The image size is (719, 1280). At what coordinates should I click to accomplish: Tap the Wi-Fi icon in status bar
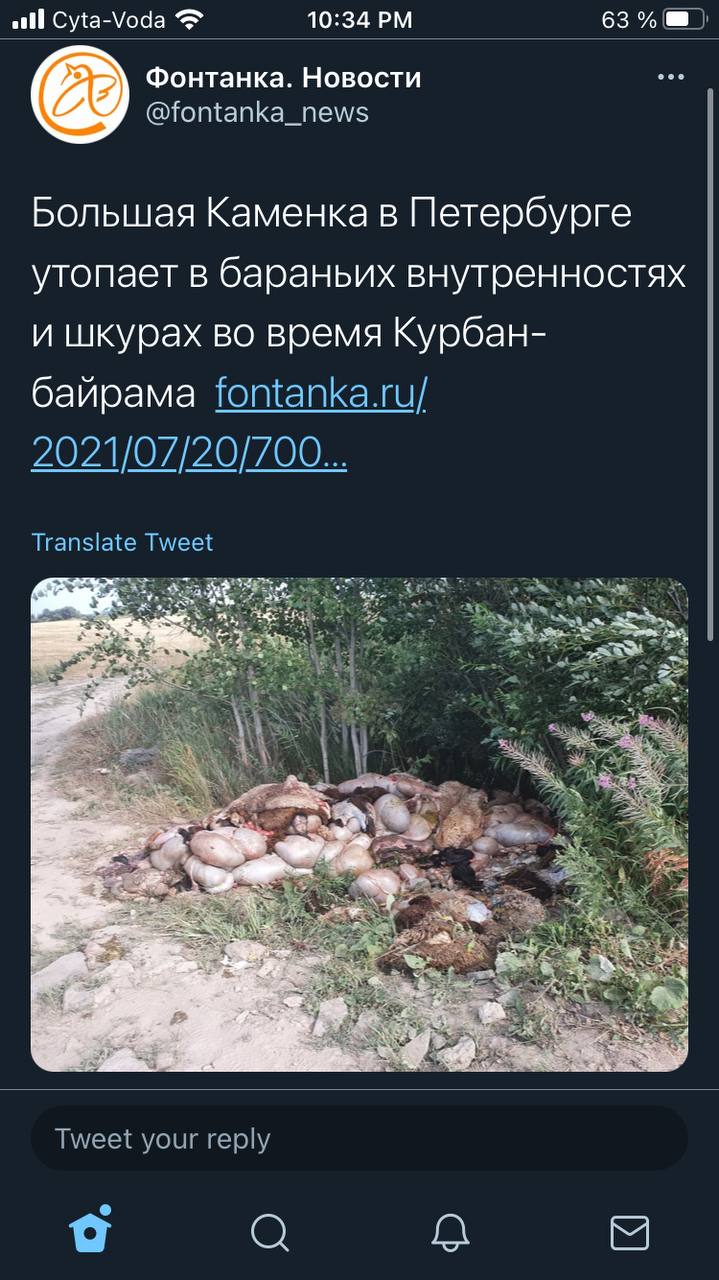[187, 19]
